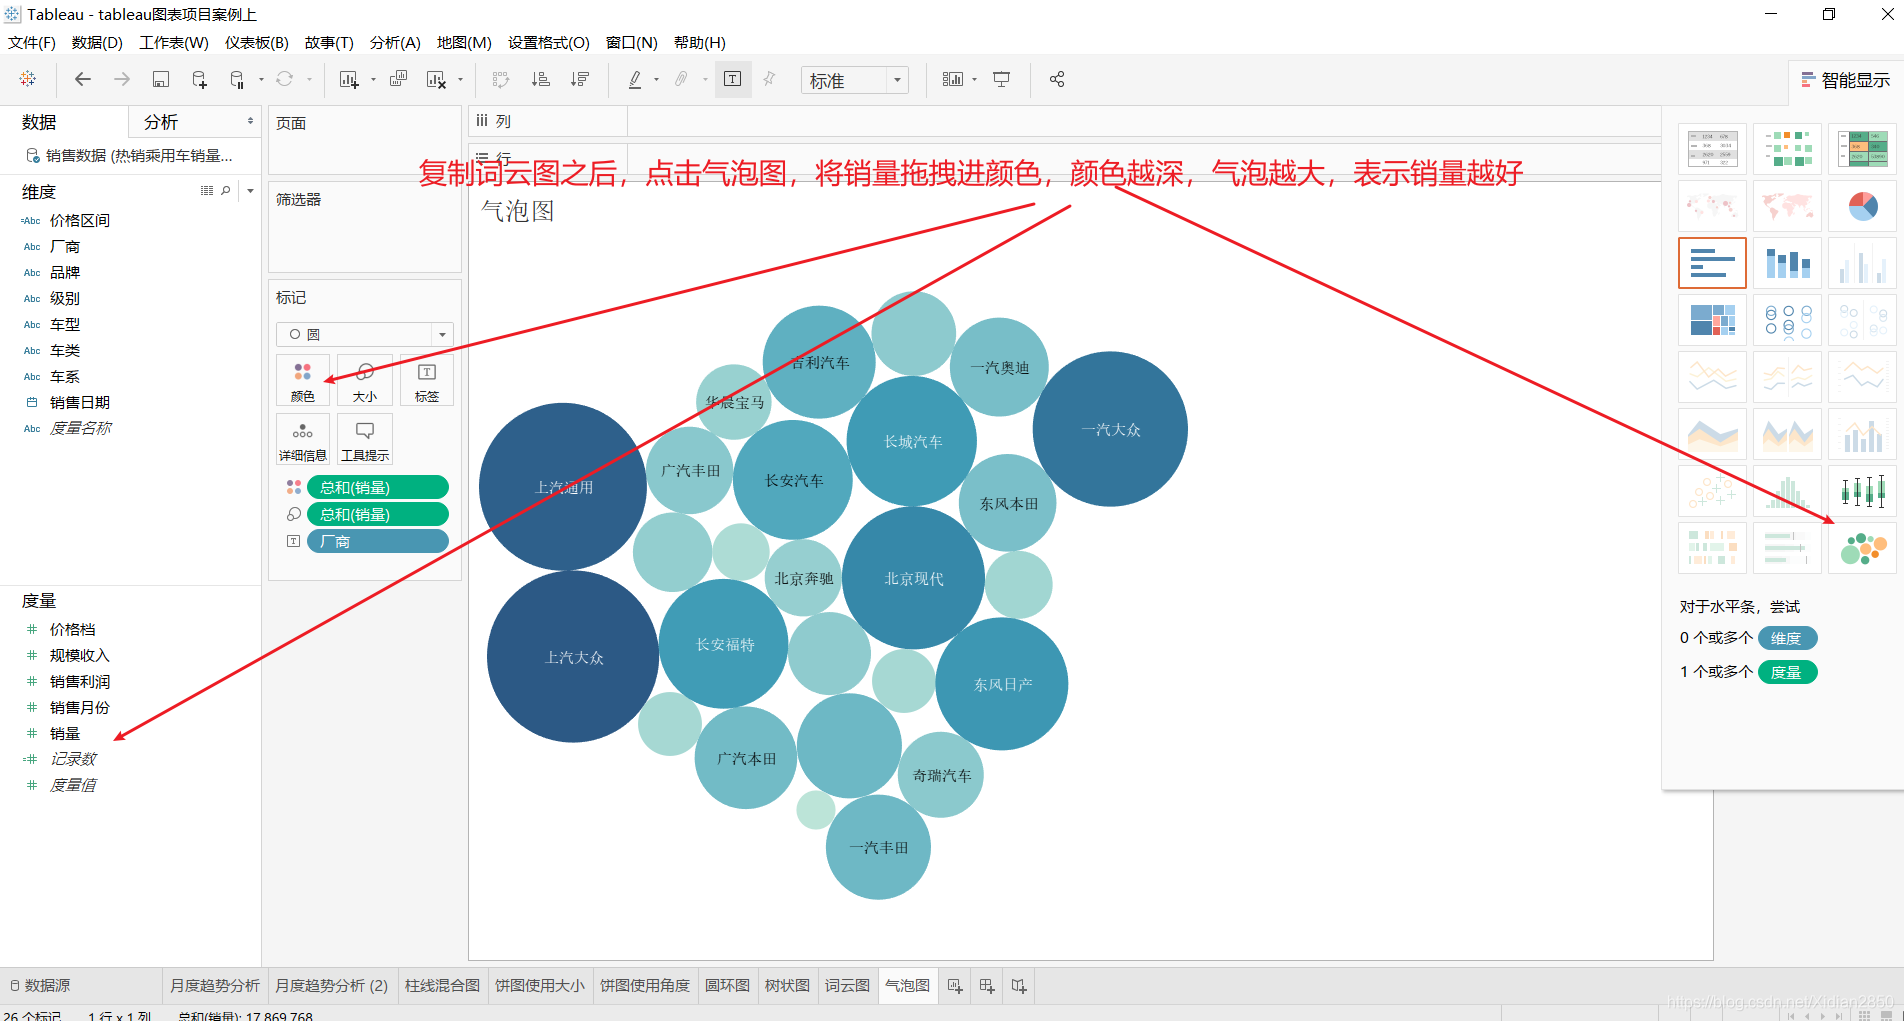Click the 上汽通用 dark blue bubble
Screen dimensions: 1904x1021
pyautogui.click(x=563, y=487)
